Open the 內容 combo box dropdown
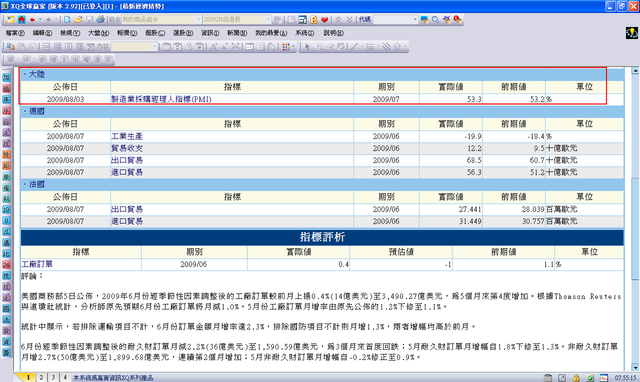This screenshot has height=382, width=640. (154, 47)
